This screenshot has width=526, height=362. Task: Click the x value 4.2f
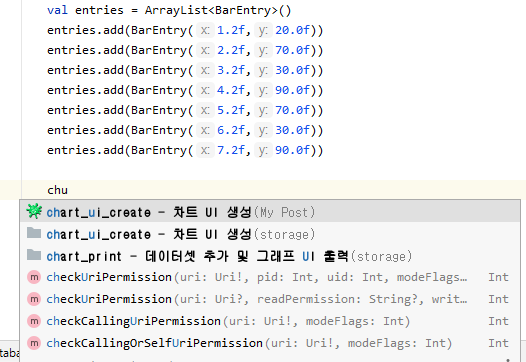click(231, 90)
